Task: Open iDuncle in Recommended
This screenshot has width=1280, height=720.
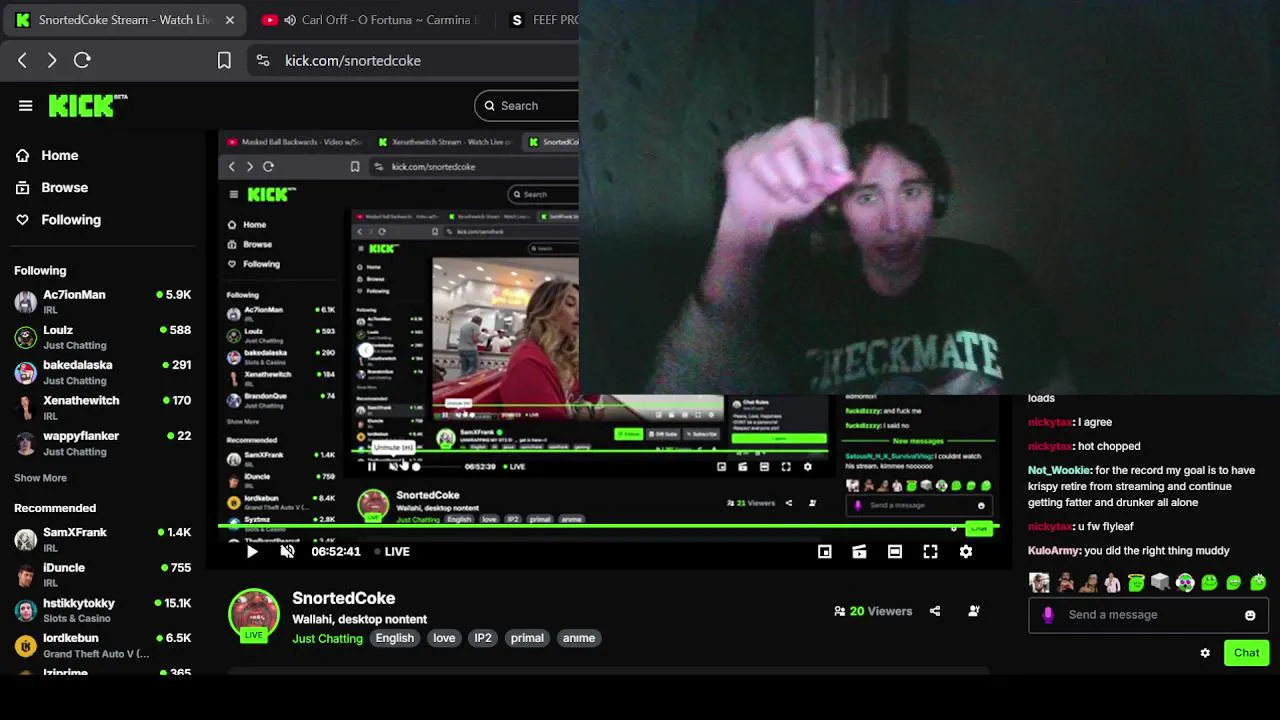Action: click(102, 574)
